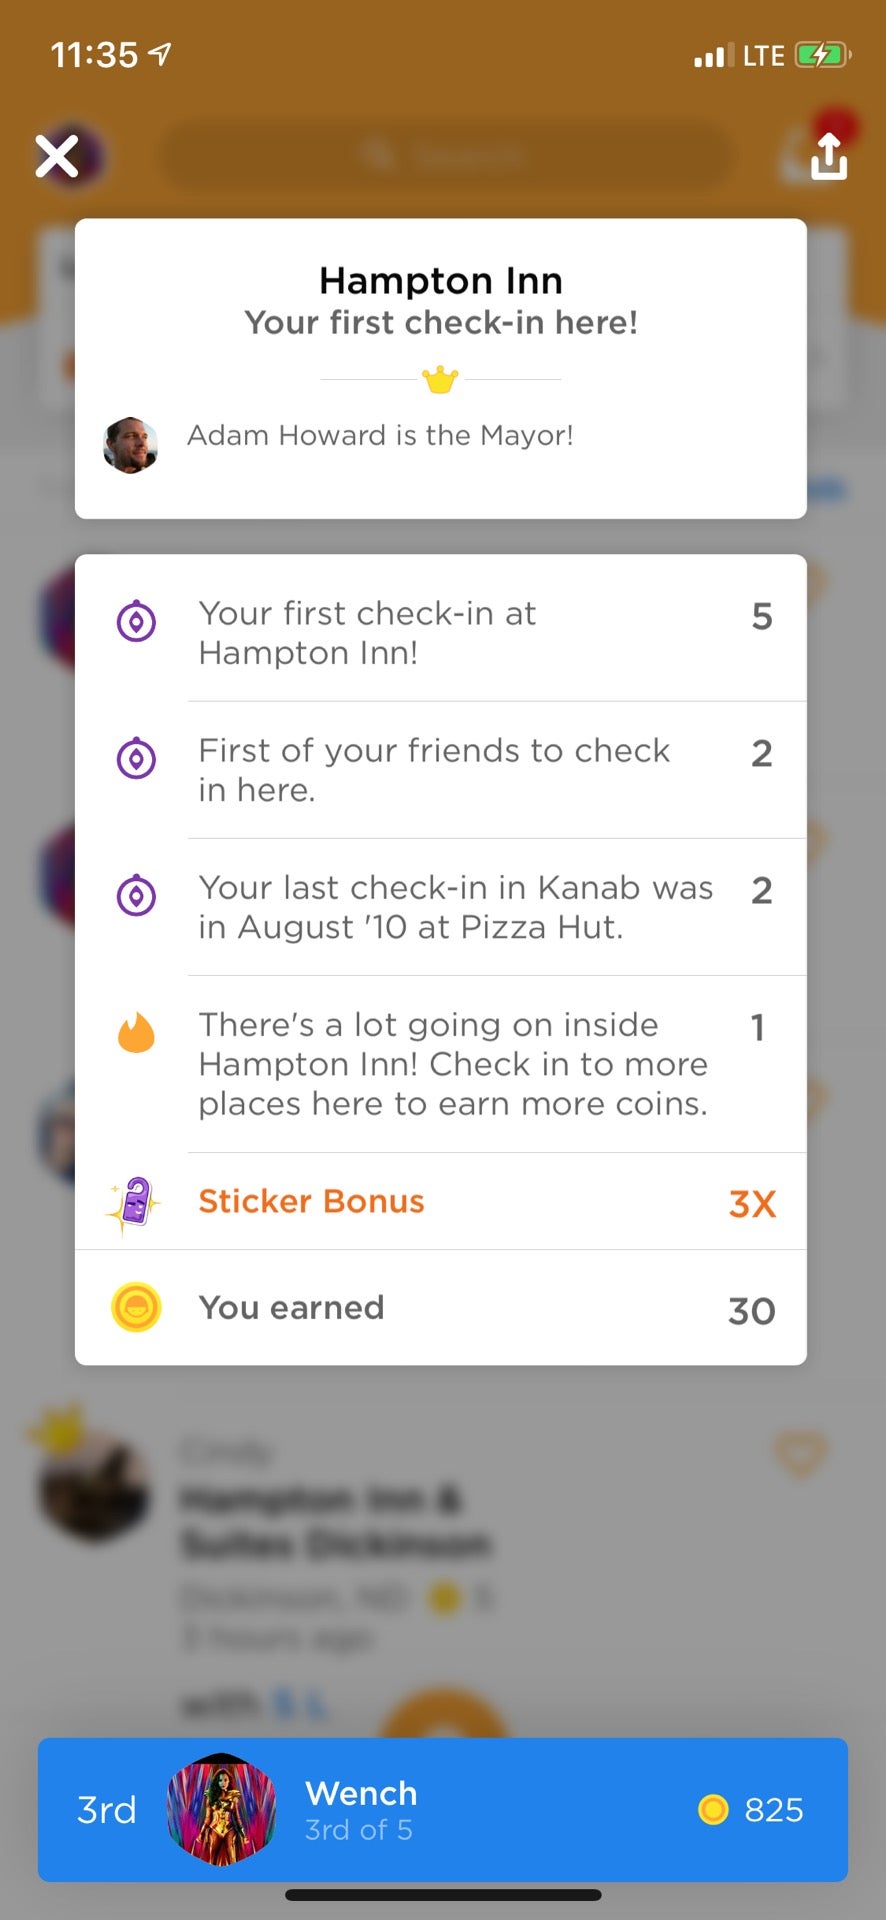This screenshot has height=1920, width=886.
Task: Tap the purple pin icon beside first check-in
Action: pos(136,622)
